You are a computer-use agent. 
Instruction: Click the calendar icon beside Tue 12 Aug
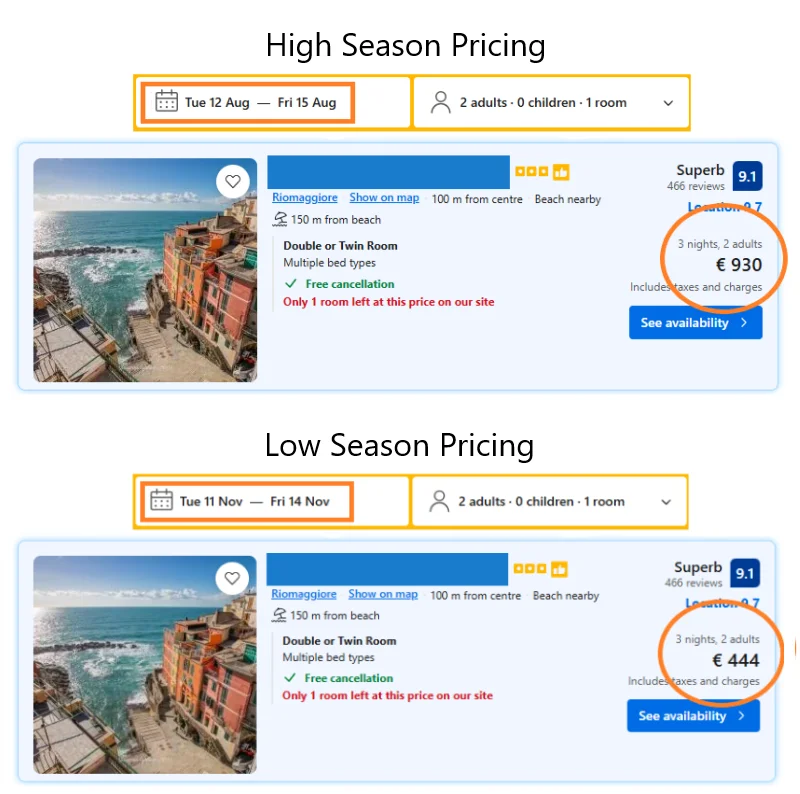click(167, 102)
